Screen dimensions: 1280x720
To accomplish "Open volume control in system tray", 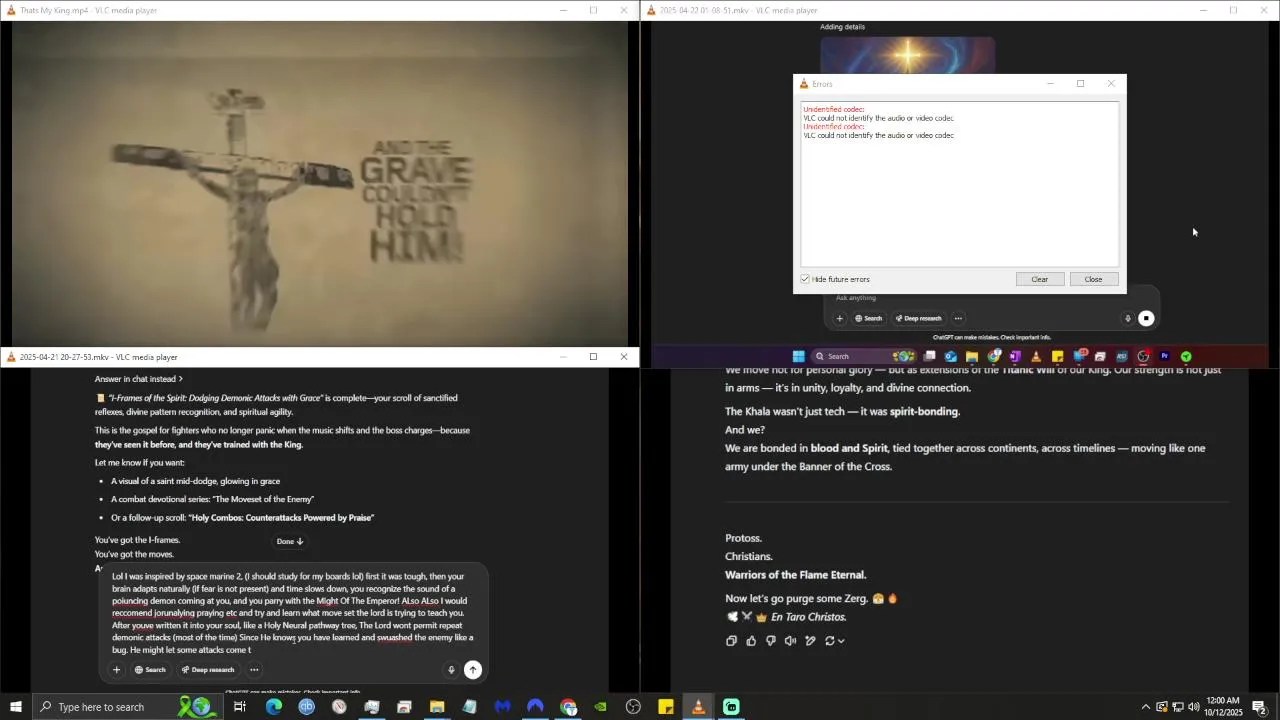I will click(x=1193, y=707).
